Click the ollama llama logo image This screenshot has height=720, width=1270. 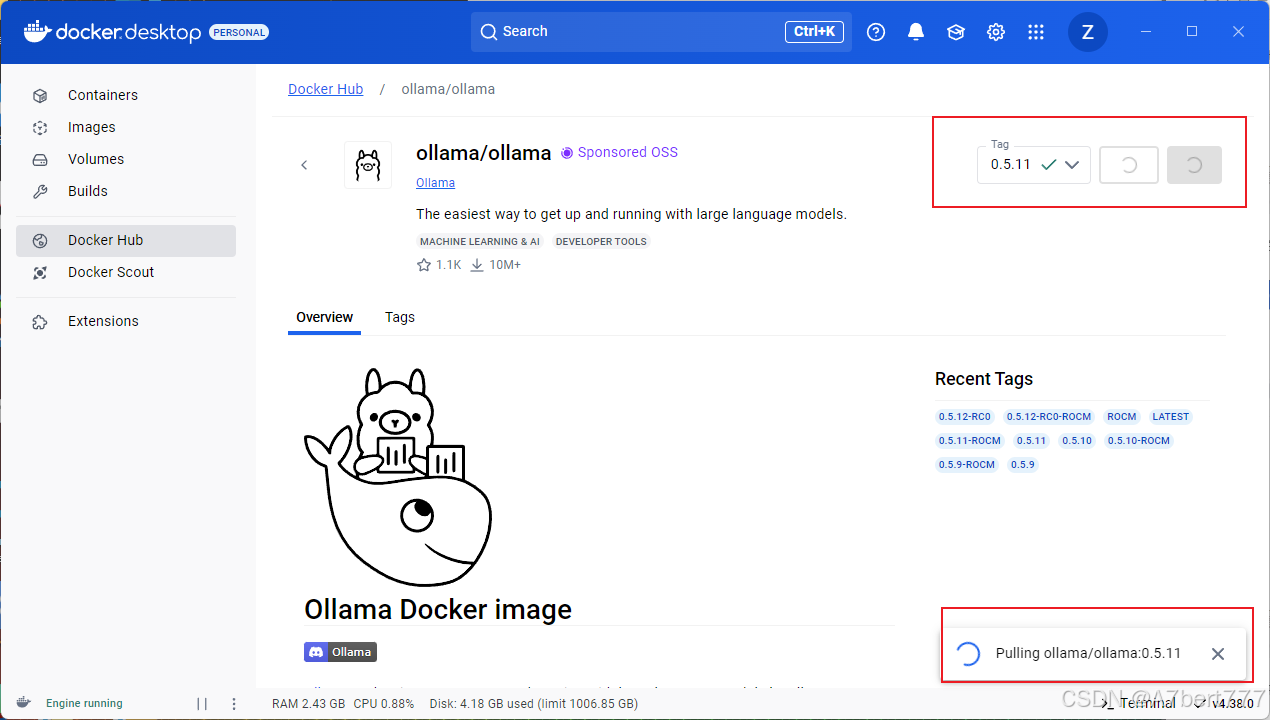click(368, 165)
